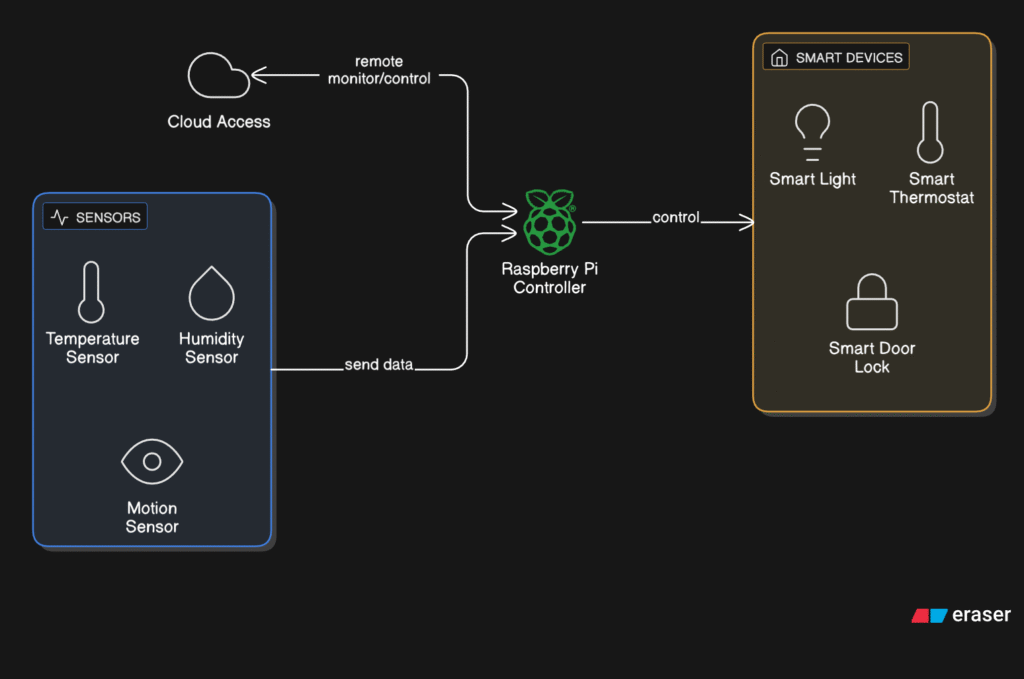Click the "Smart Light" label
This screenshot has width=1024, height=679.
pyautogui.click(x=812, y=180)
